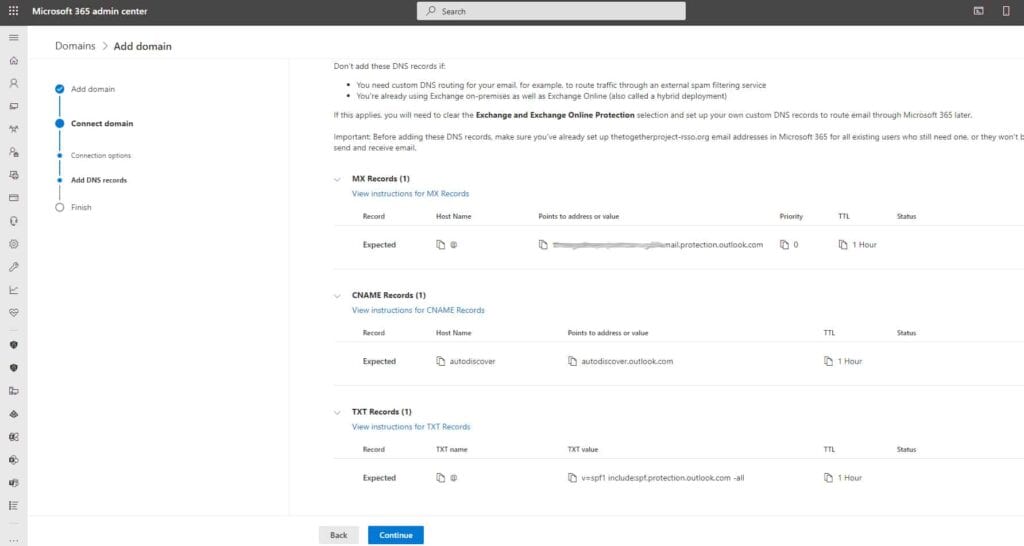Go to Home in the sidebar
This screenshot has width=1024, height=546.
(x=14, y=61)
